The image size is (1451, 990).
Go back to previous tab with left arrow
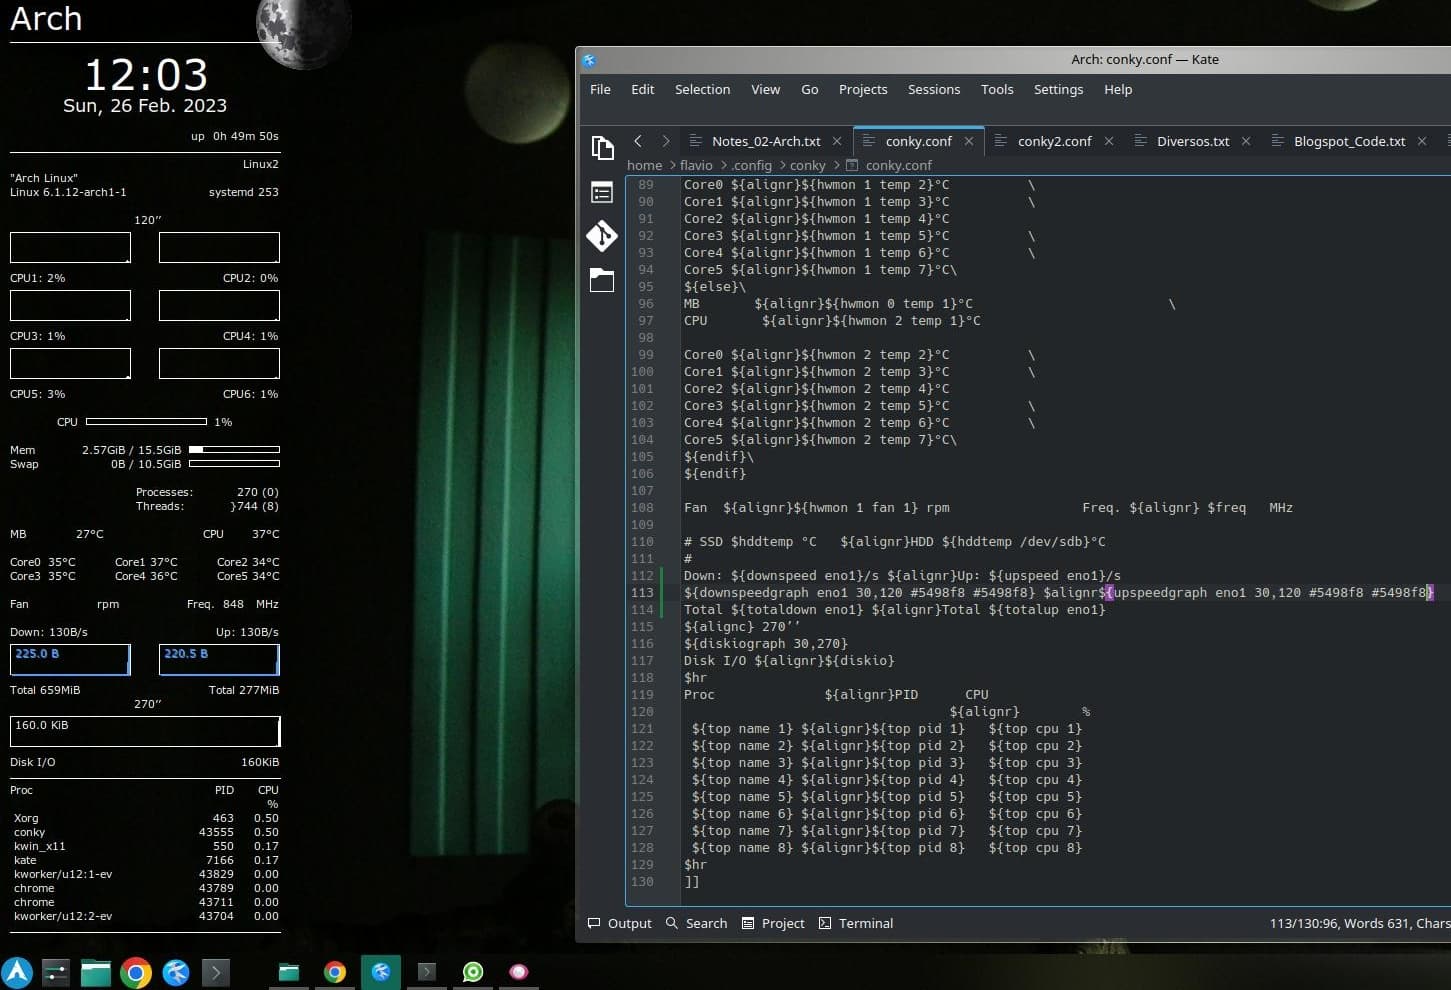638,141
